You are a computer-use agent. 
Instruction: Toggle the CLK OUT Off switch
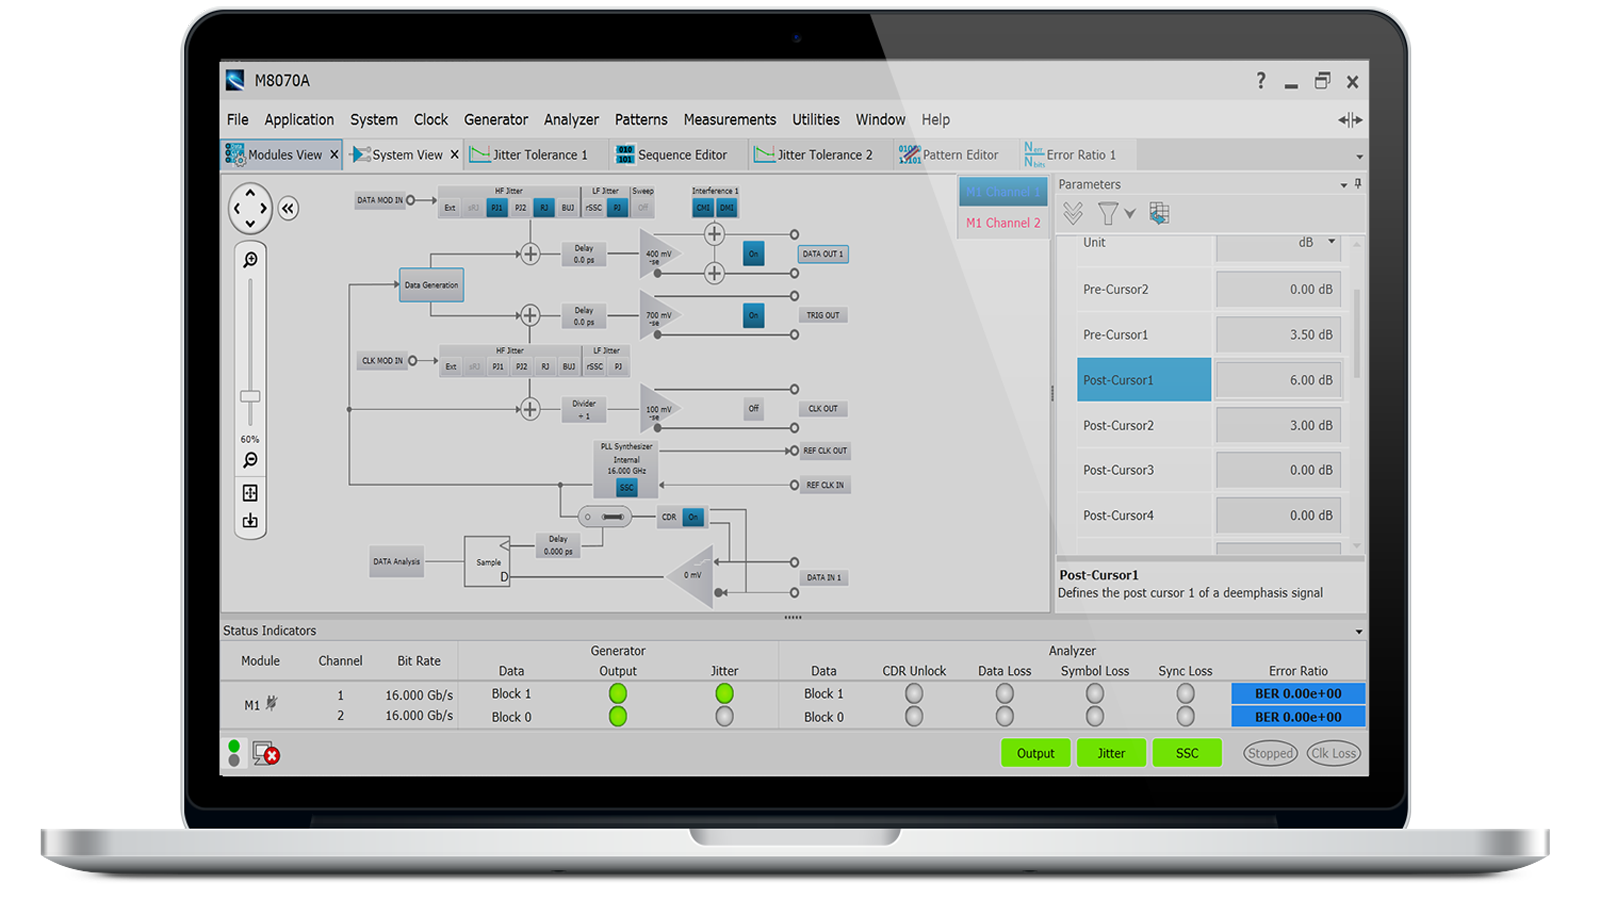point(753,408)
